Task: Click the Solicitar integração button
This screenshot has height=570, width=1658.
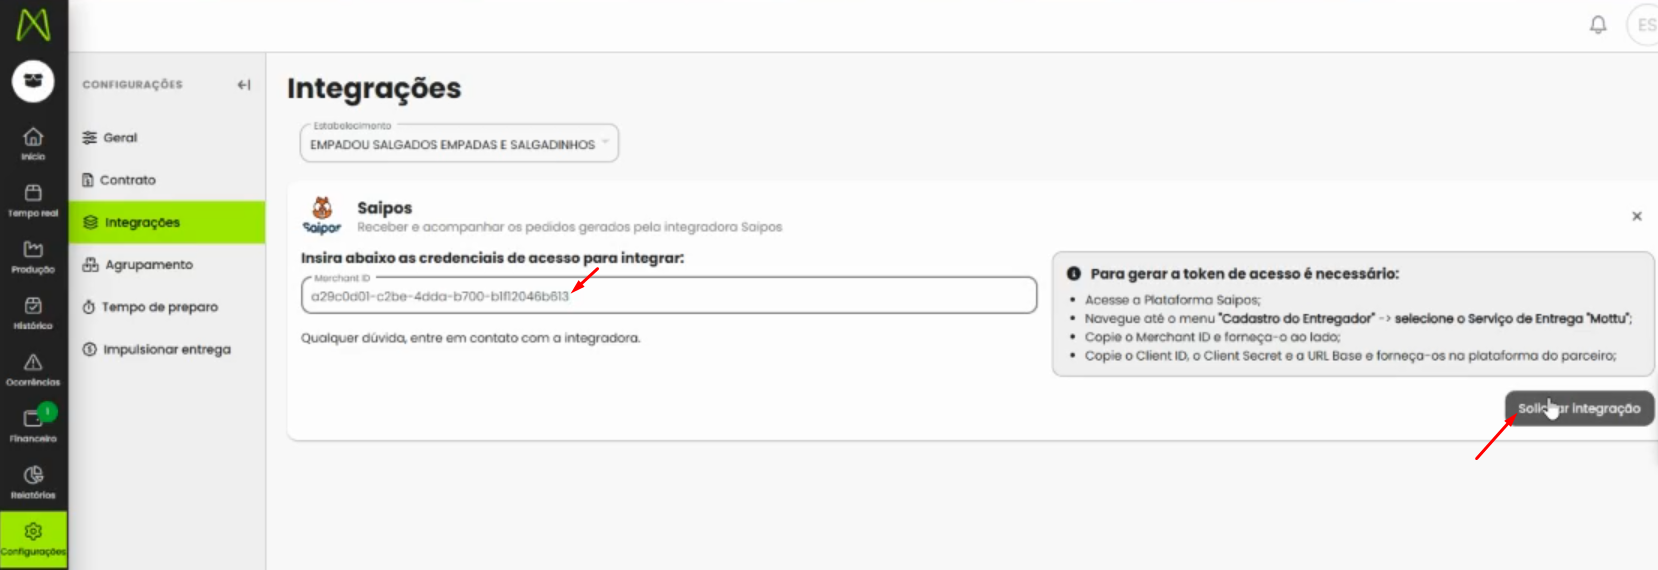Action: tap(1579, 408)
